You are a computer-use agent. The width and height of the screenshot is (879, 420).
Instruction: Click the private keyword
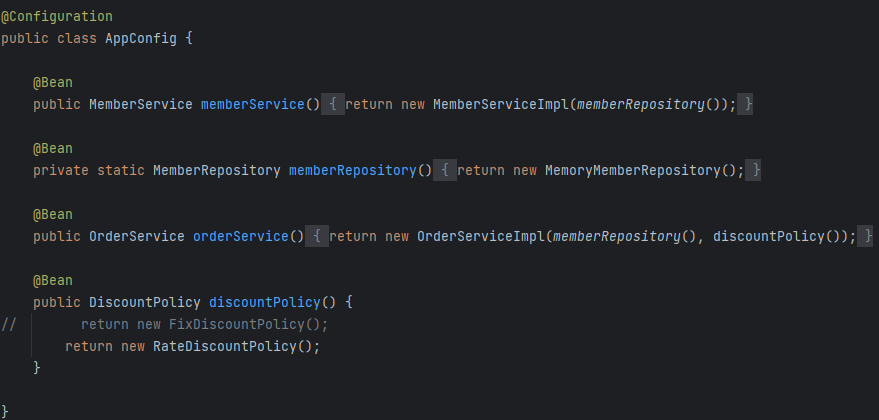61,170
